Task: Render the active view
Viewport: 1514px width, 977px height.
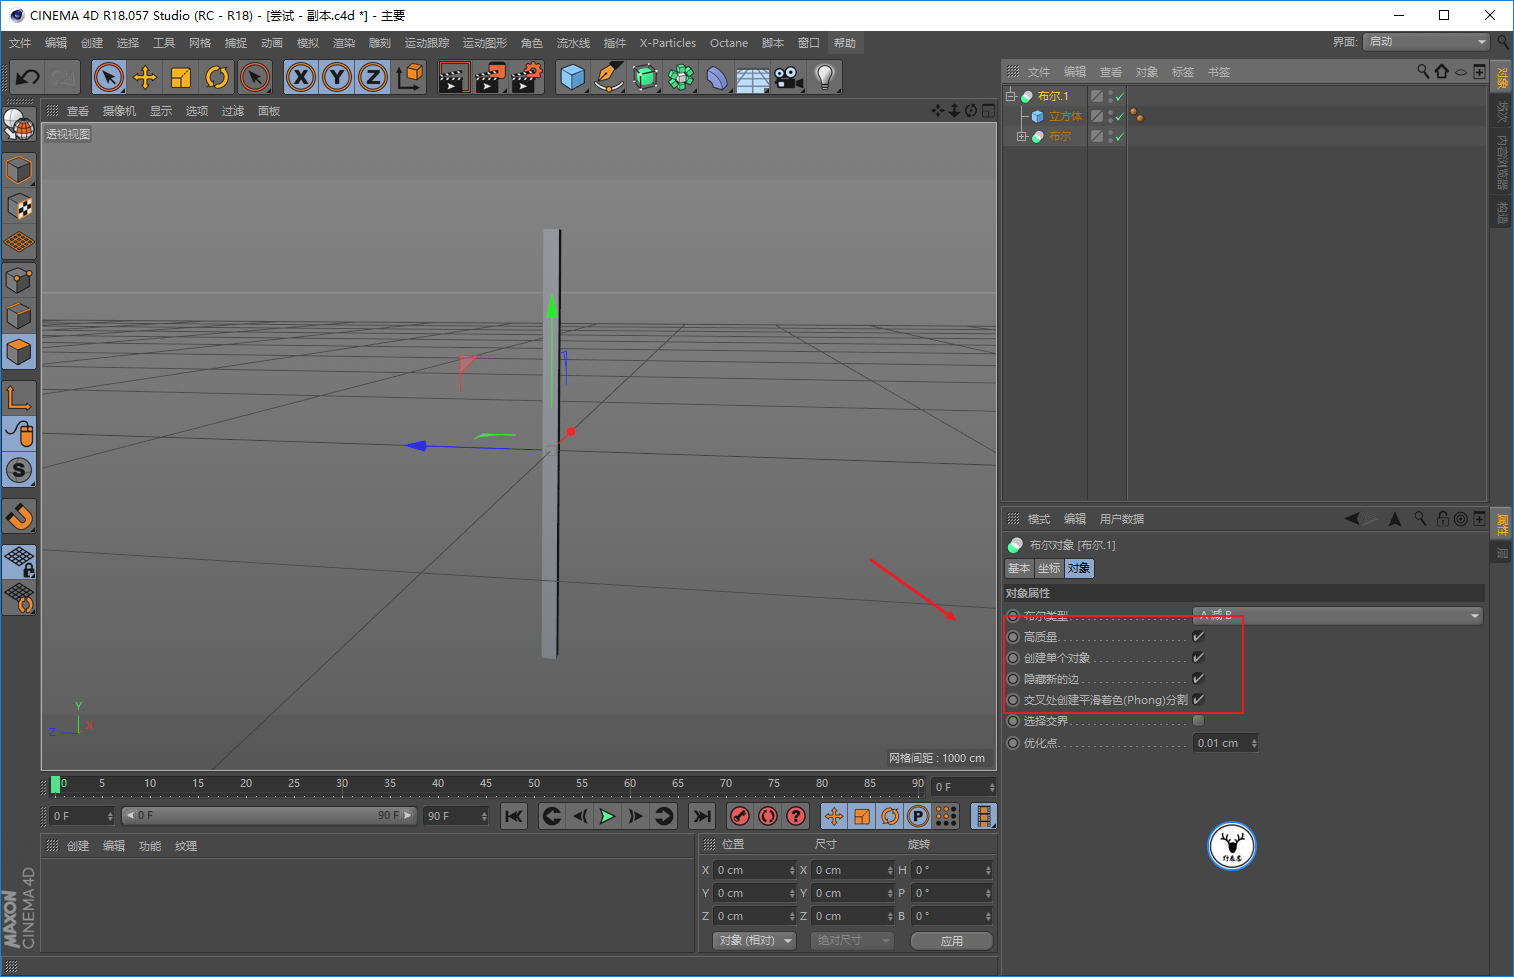Action: coord(454,77)
